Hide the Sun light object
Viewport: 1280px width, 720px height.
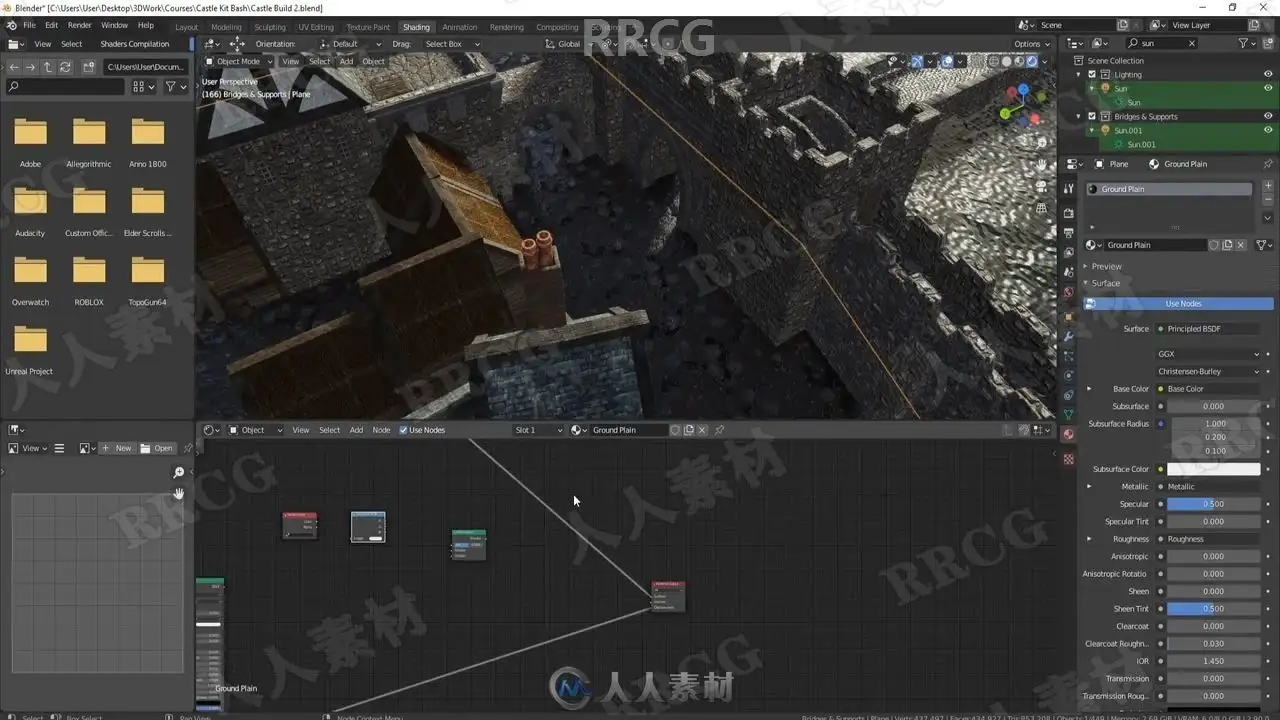tap(1268, 88)
